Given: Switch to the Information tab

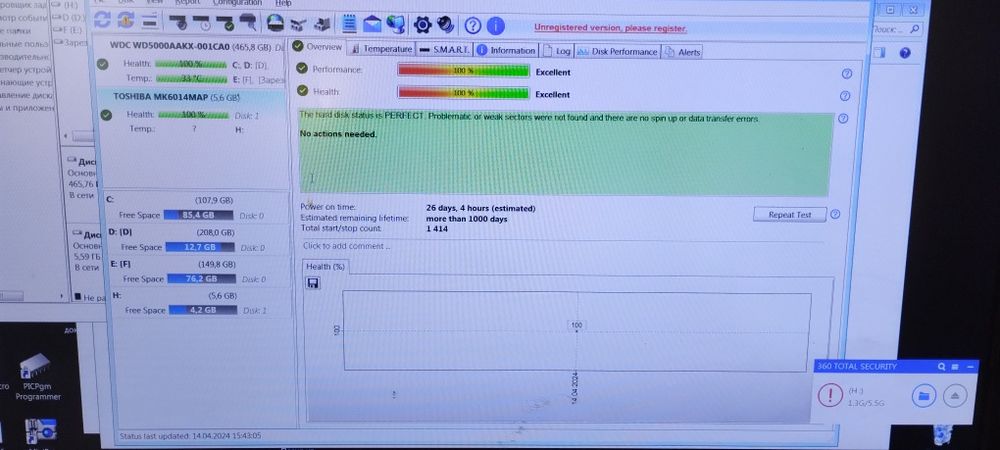Looking at the screenshot, I should pos(506,50).
